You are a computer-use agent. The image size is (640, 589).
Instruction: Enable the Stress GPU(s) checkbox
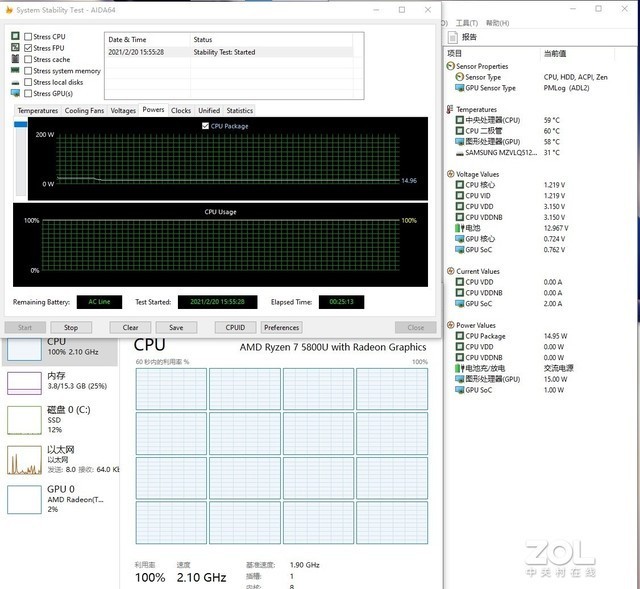tap(28, 93)
